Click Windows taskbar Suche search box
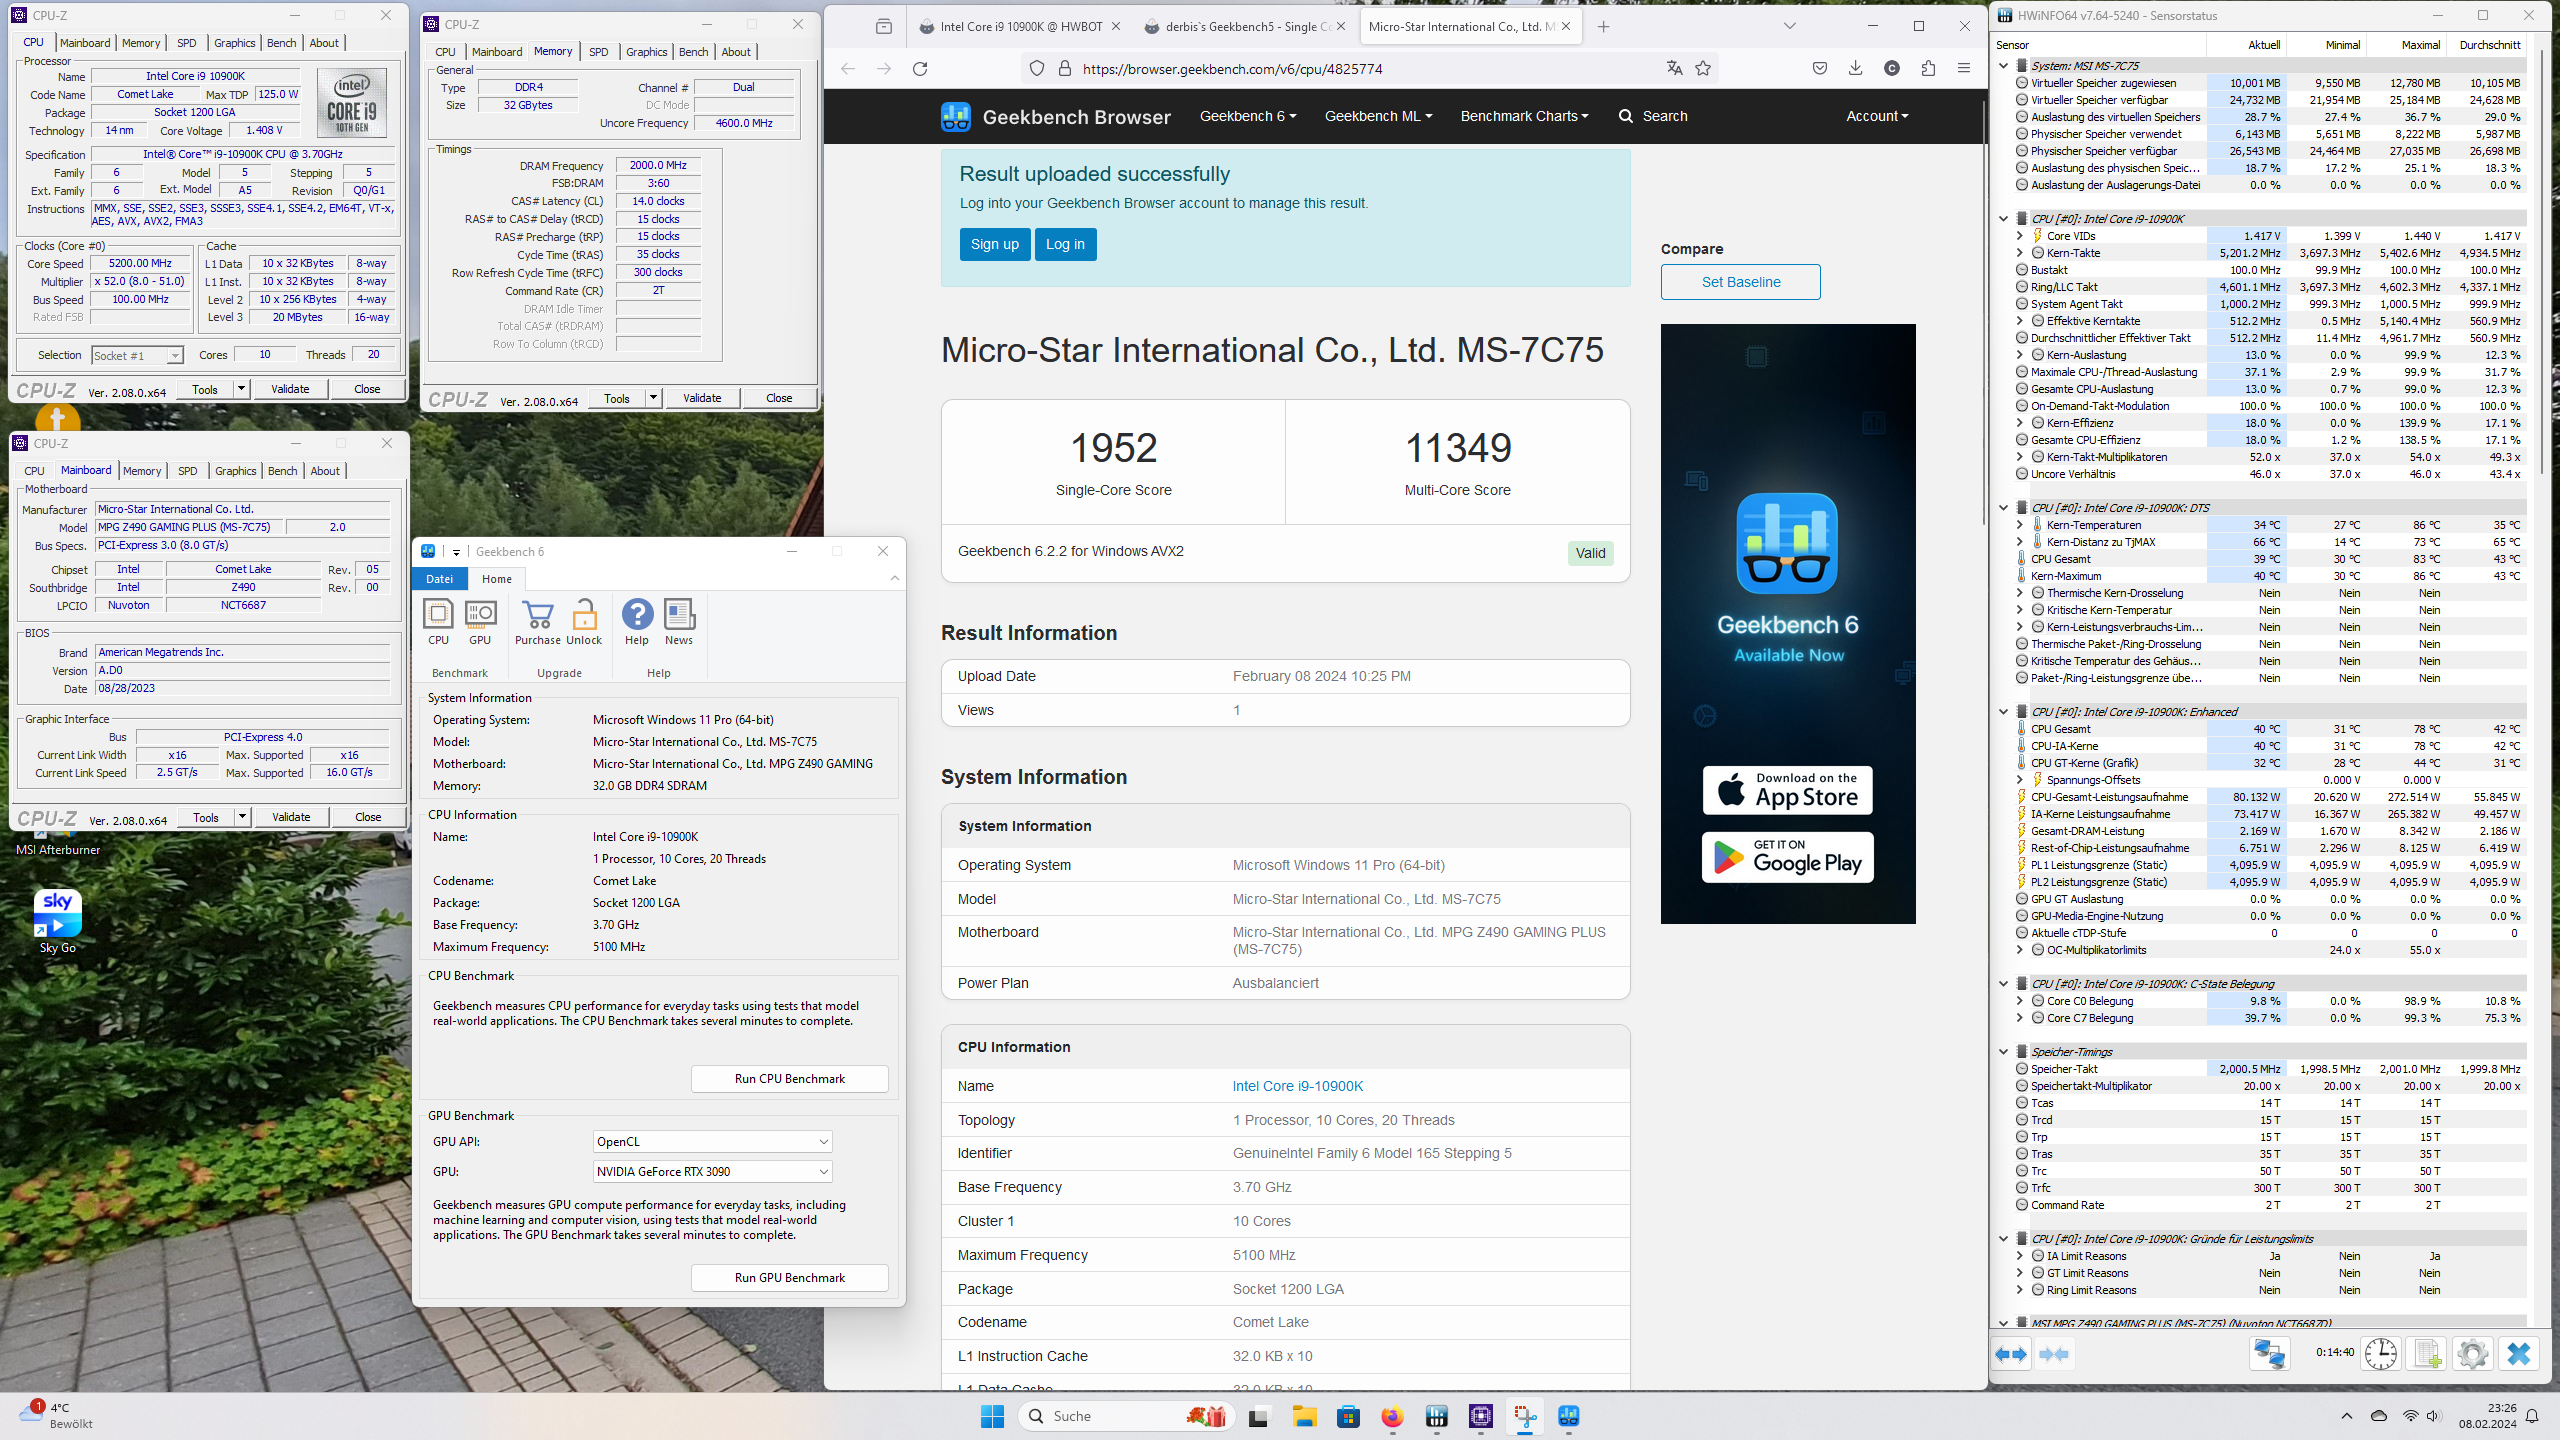 pos(1127,1416)
